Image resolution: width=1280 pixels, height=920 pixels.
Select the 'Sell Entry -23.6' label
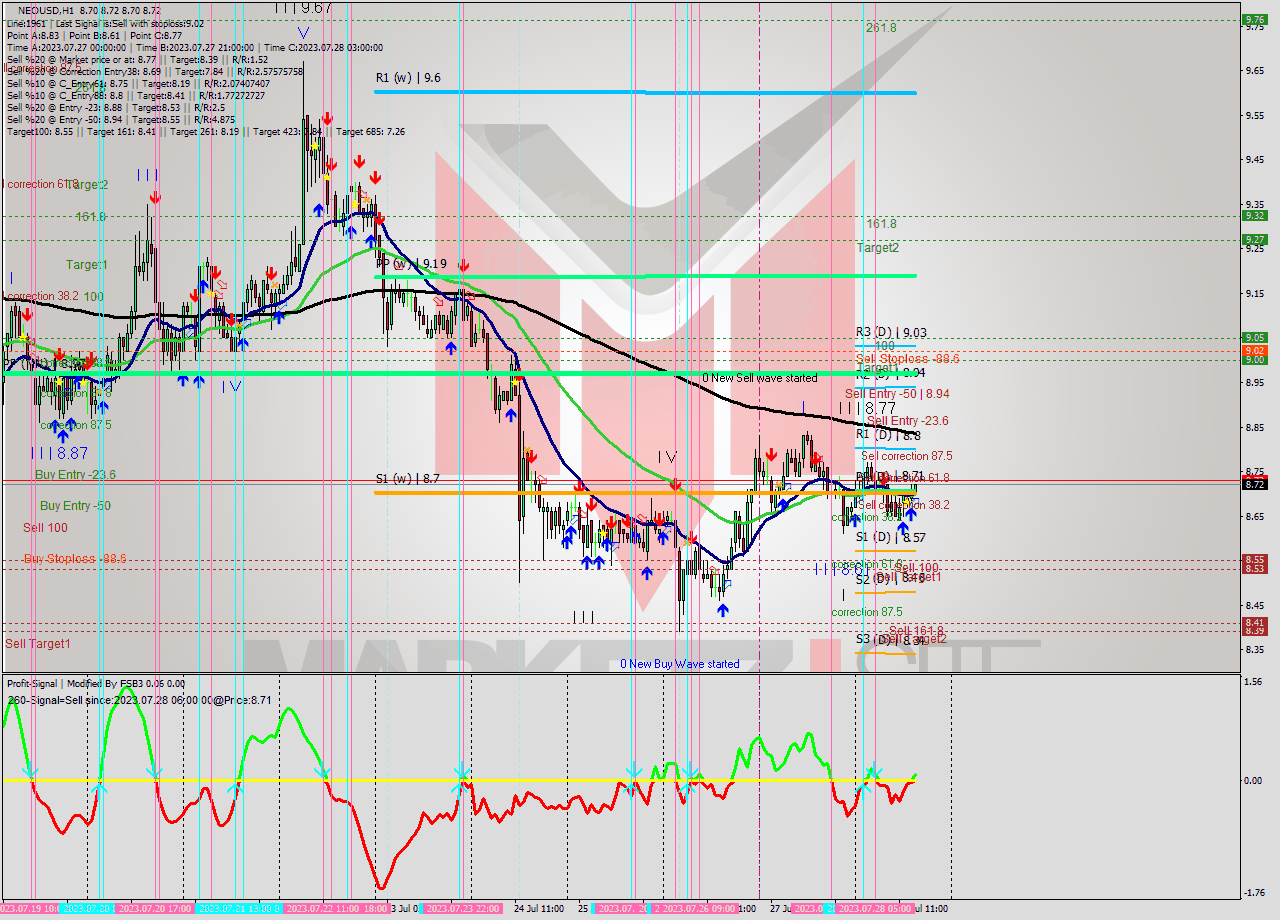click(908, 421)
